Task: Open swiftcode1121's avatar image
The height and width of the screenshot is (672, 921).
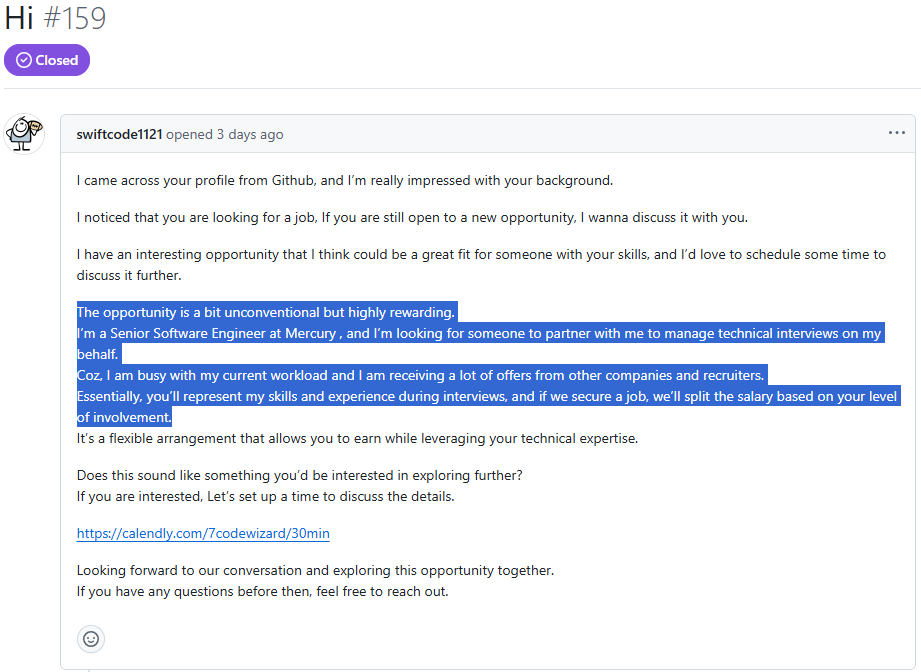Action: [x=24, y=134]
